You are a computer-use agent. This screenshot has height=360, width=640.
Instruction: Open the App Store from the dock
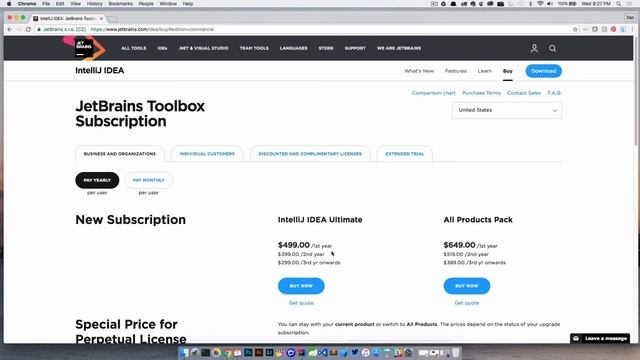[x=376, y=352]
